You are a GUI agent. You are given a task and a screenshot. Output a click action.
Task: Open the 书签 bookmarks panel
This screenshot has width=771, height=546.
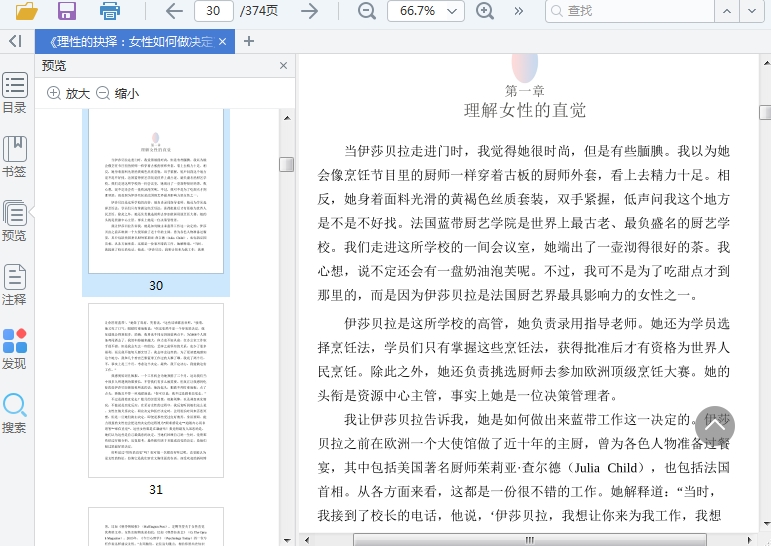(x=14, y=157)
